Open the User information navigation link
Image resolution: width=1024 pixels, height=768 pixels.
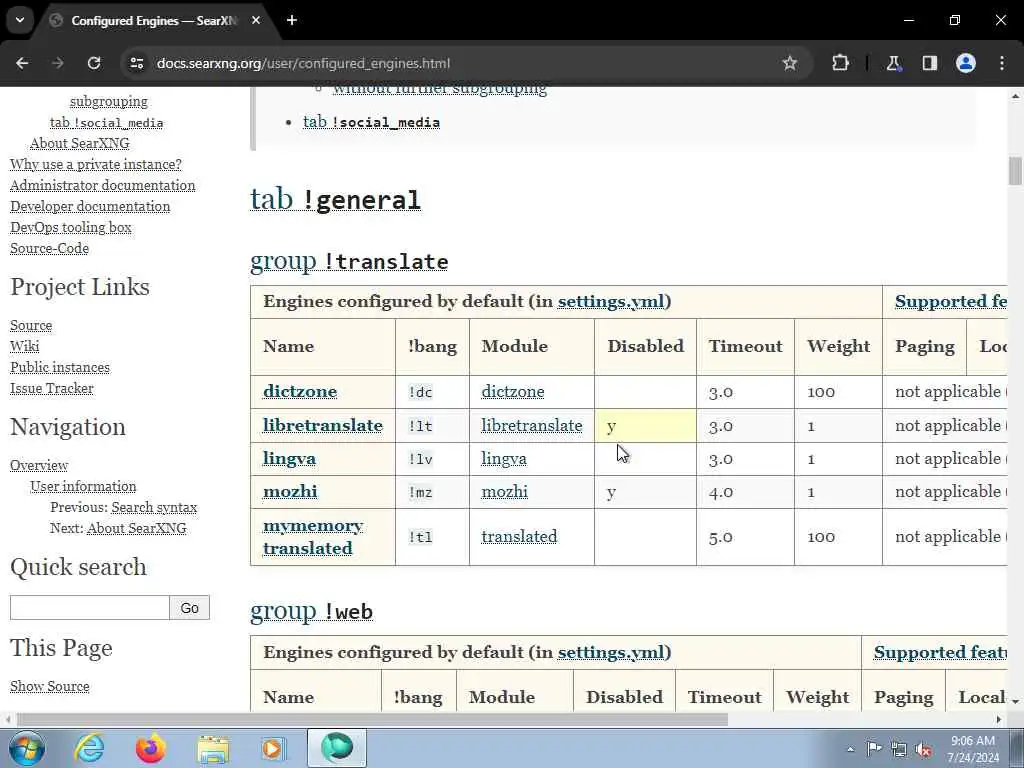[83, 486]
